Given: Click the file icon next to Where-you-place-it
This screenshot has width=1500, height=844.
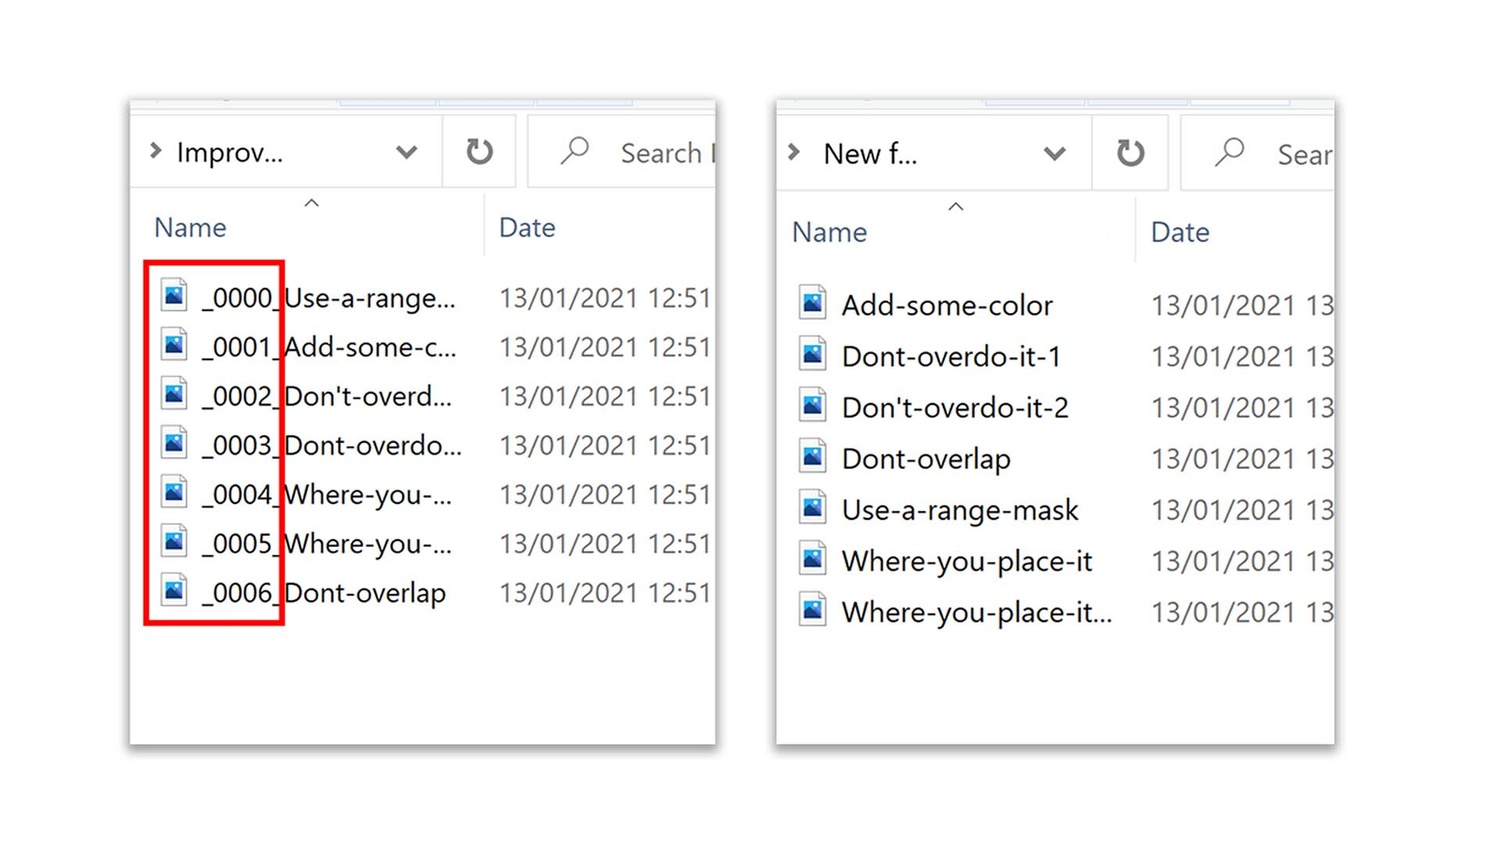Looking at the screenshot, I should click(812, 559).
